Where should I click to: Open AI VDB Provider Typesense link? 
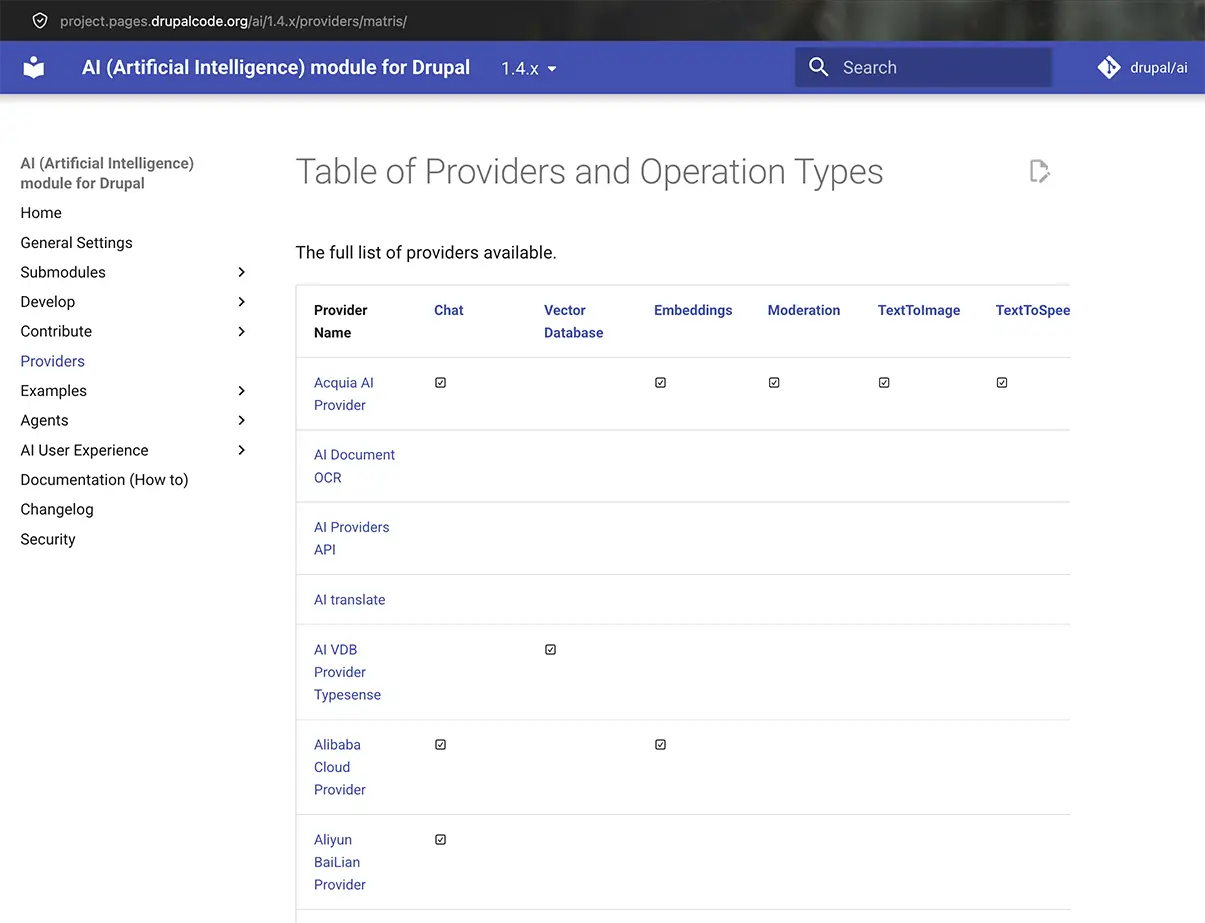point(347,672)
